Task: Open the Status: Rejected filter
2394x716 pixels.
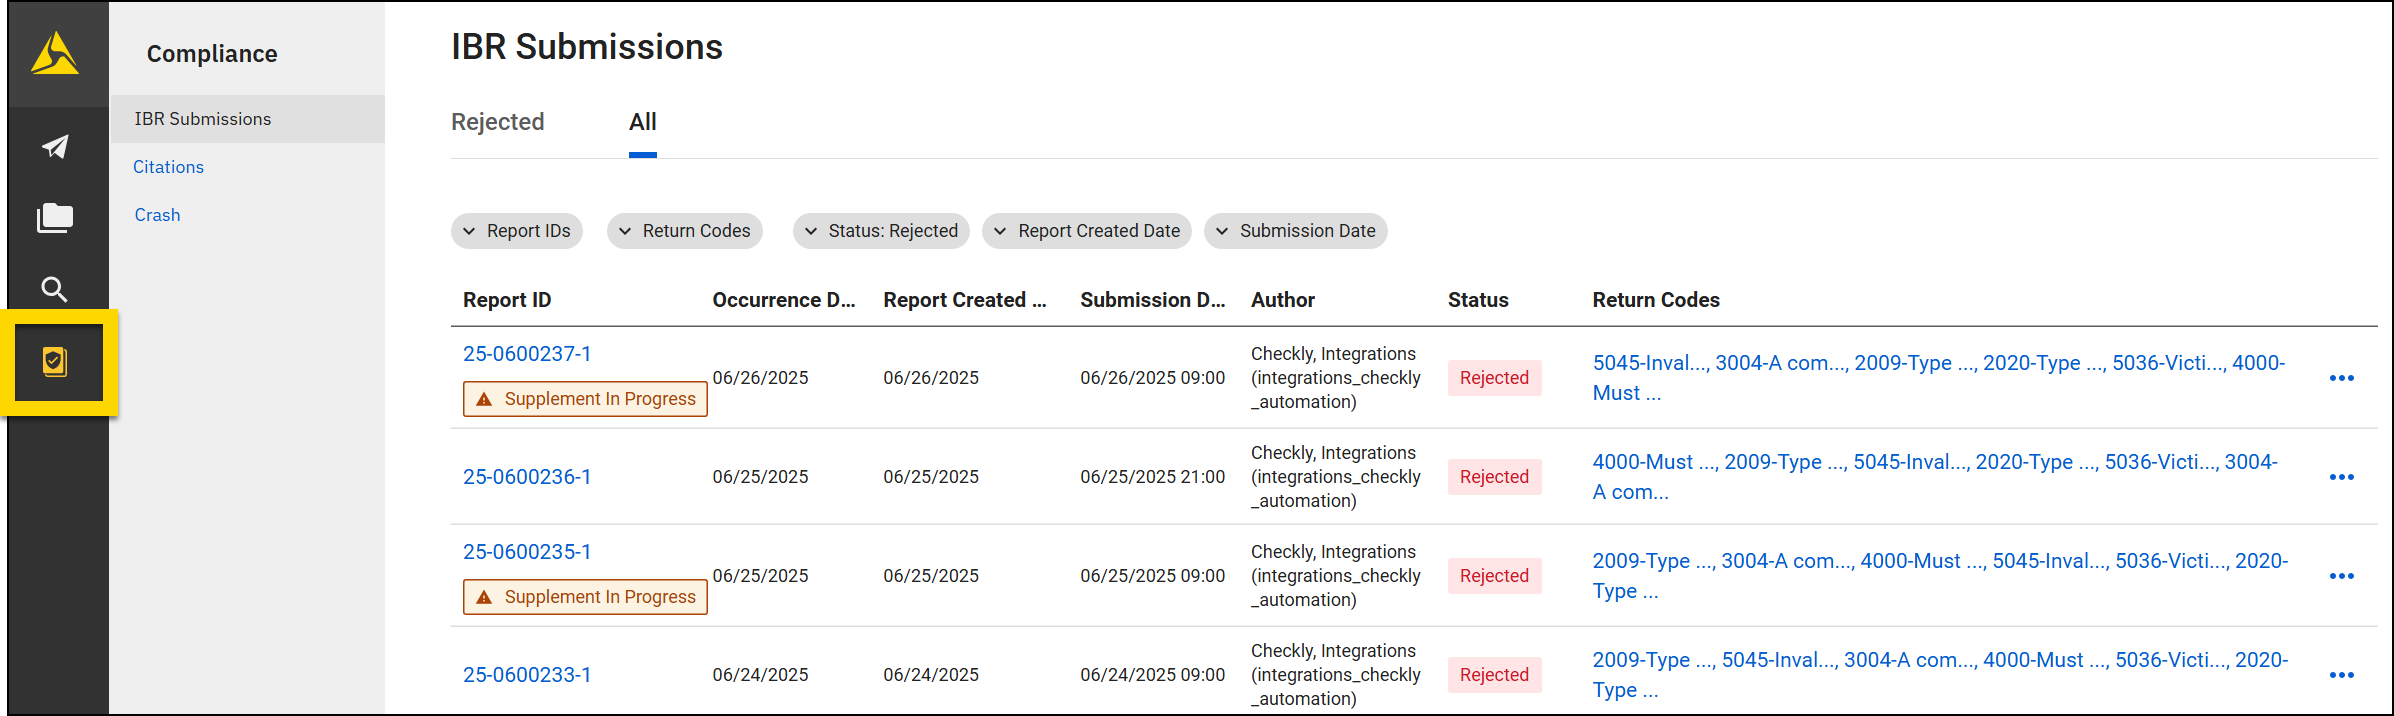Action: 880,231
